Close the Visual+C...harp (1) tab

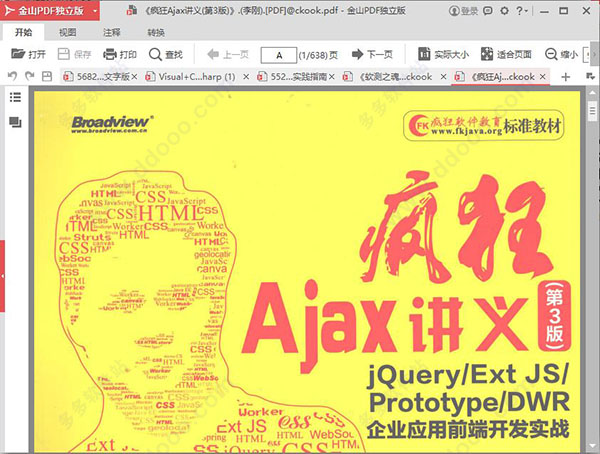pos(246,77)
